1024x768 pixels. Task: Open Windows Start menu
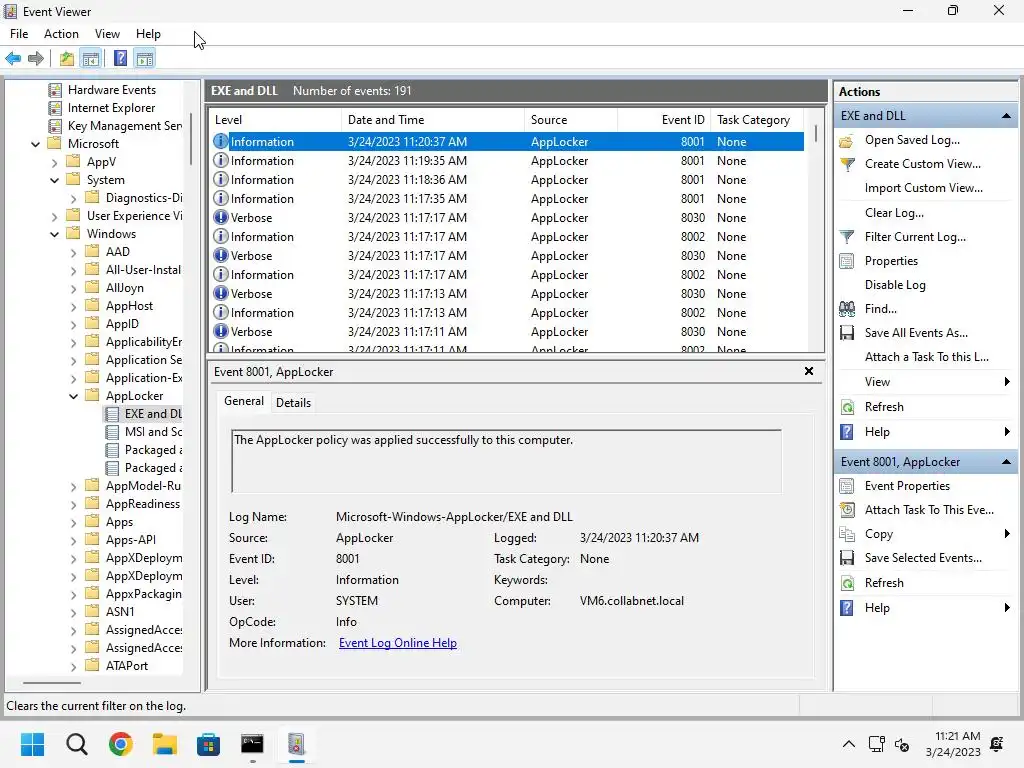point(32,744)
